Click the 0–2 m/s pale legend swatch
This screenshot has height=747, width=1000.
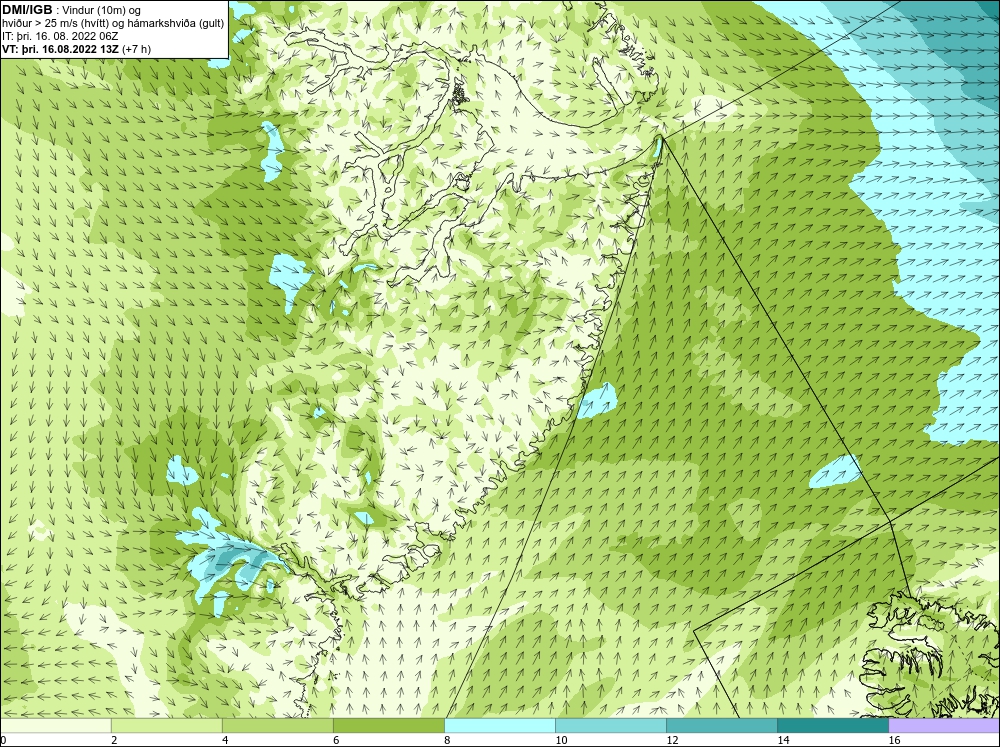(x=55, y=726)
